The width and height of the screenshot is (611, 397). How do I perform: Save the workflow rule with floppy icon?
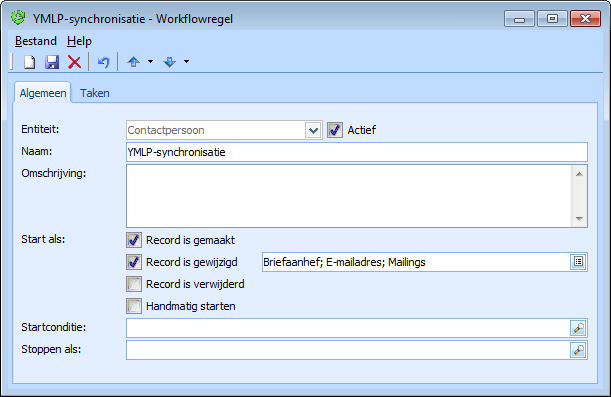(x=52, y=62)
